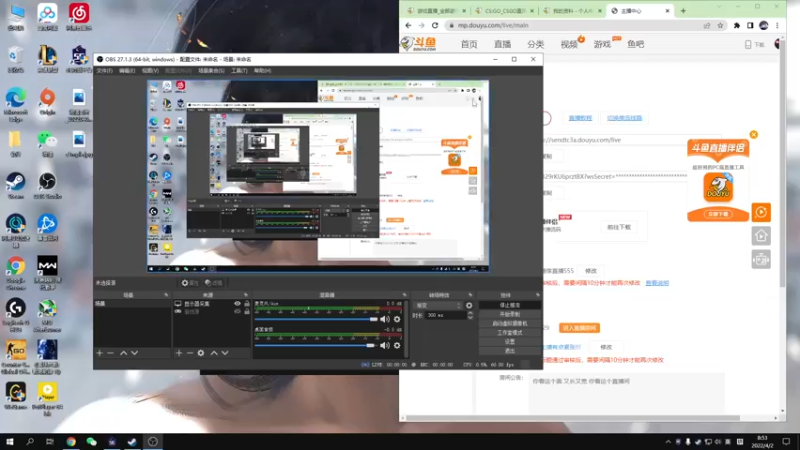The height and width of the screenshot is (450, 800).
Task: Close the Douyu streaming companion popup ad
Action: pos(754,135)
